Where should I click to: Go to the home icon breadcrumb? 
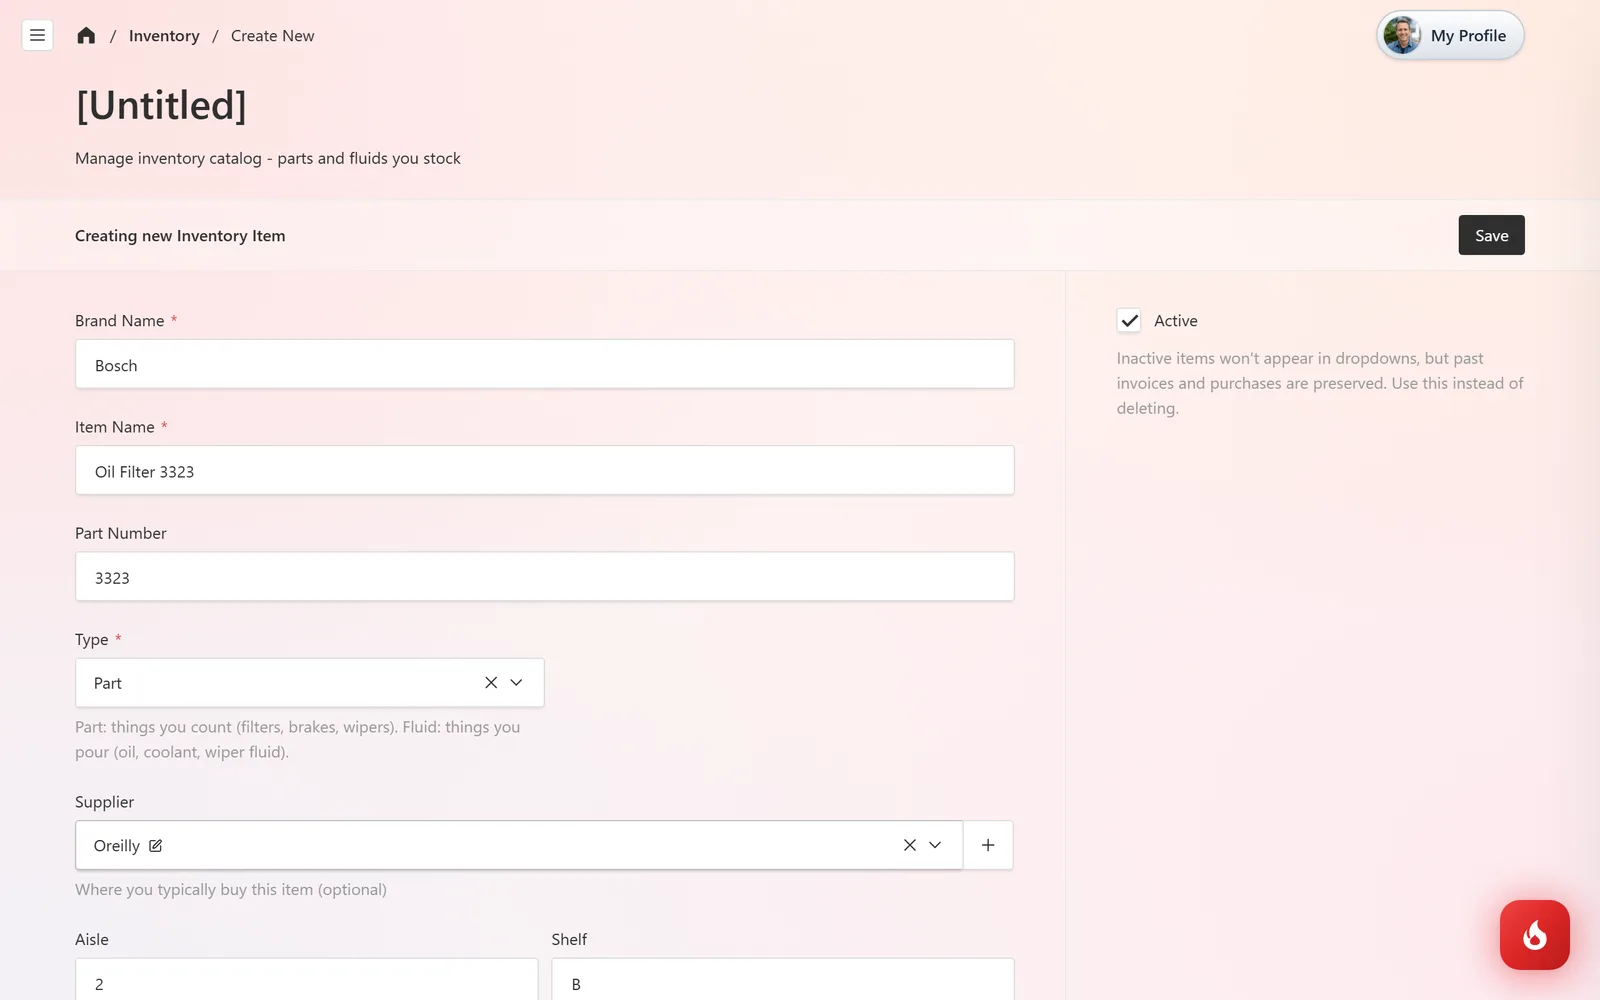(x=86, y=36)
